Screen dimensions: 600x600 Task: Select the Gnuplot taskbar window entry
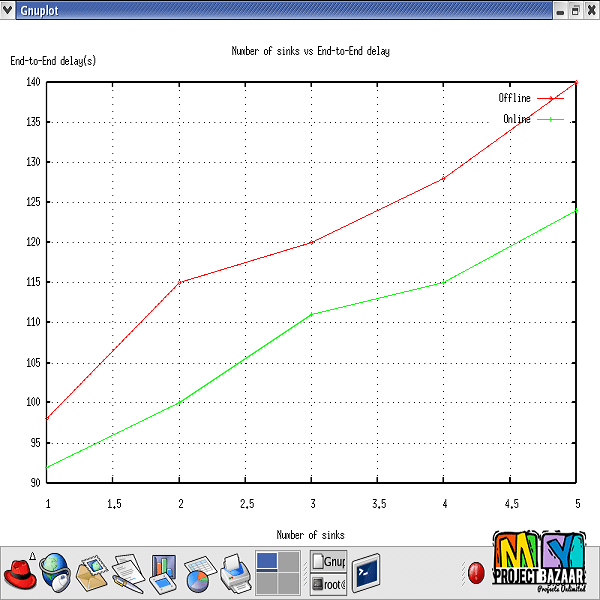click(328, 562)
